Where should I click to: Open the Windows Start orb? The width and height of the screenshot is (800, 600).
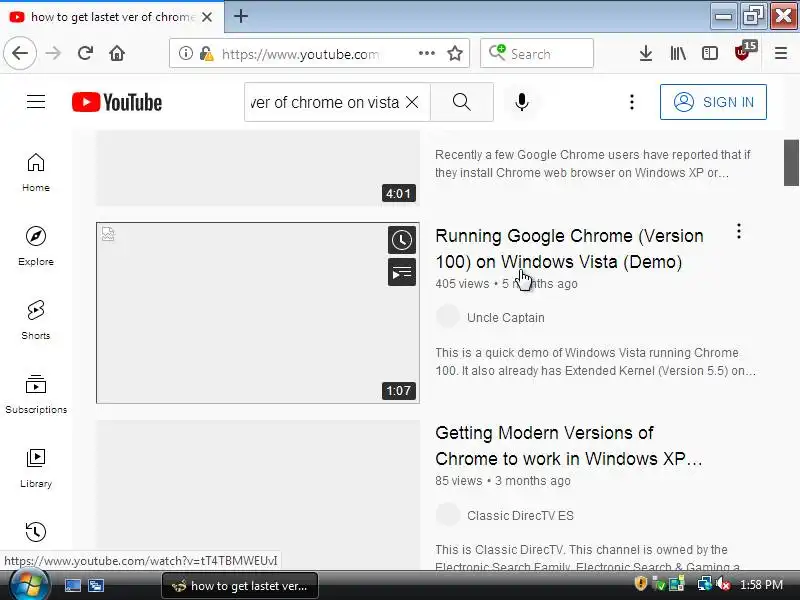click(28, 585)
